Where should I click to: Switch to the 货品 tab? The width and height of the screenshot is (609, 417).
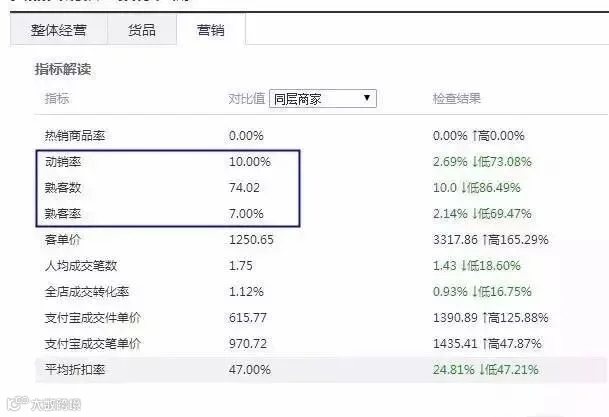[142, 30]
